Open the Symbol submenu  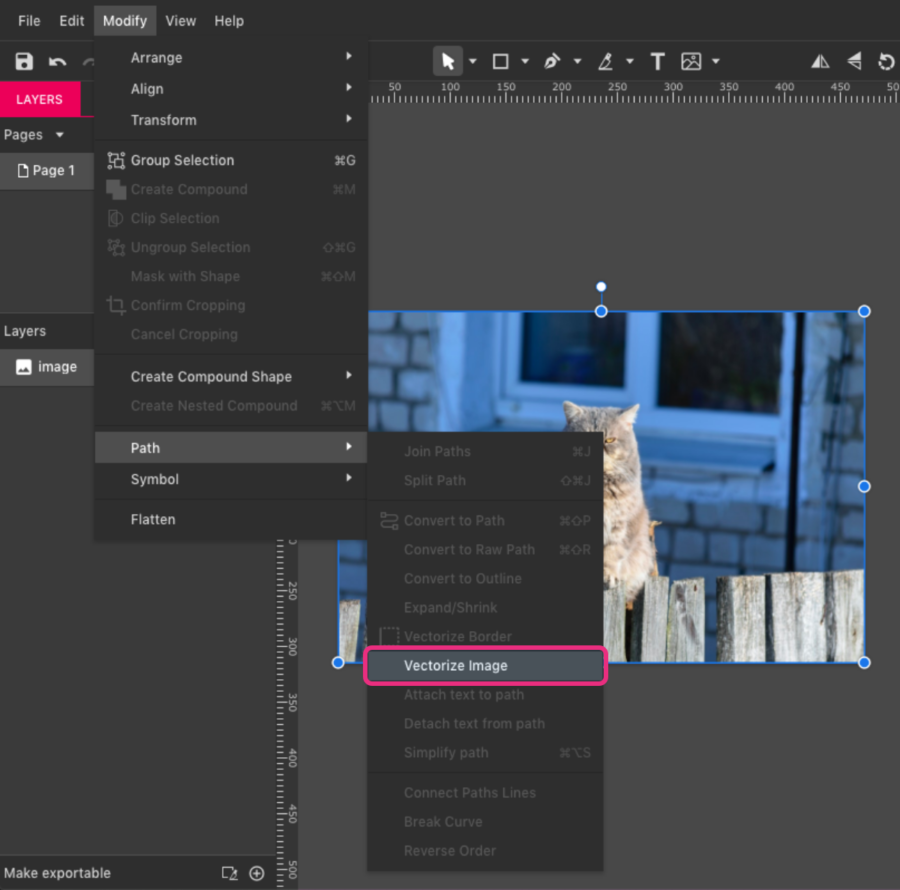click(155, 479)
